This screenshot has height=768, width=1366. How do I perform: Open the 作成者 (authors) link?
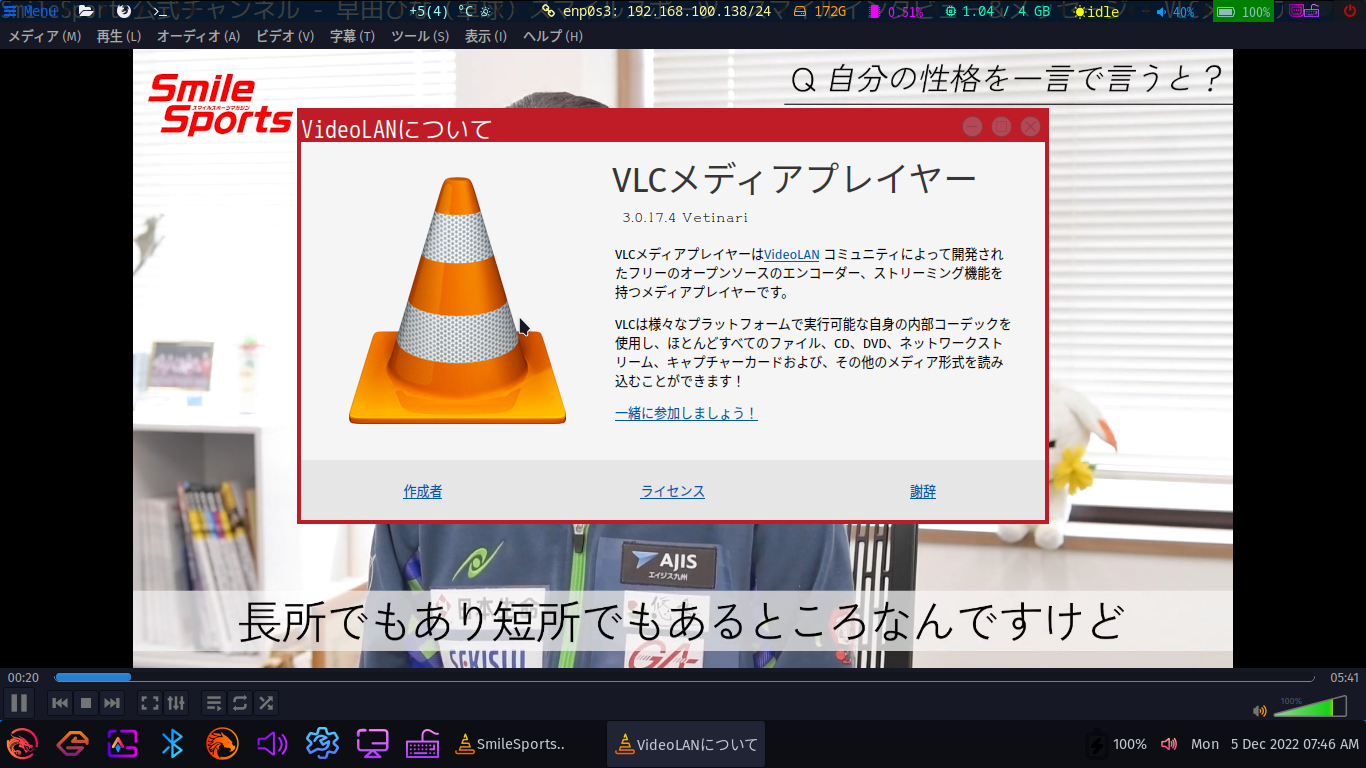coord(423,491)
